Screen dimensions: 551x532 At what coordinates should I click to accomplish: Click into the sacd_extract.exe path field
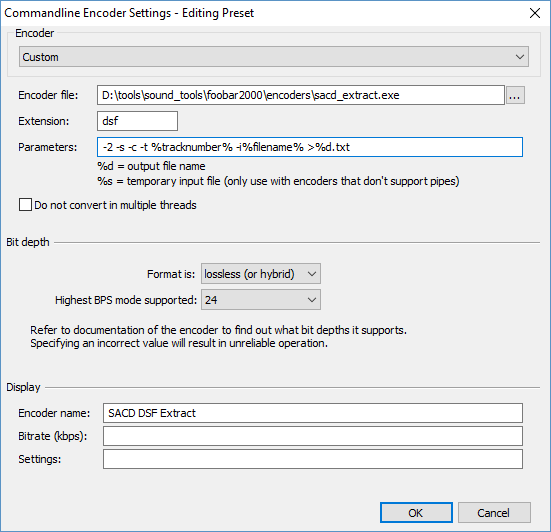301,95
